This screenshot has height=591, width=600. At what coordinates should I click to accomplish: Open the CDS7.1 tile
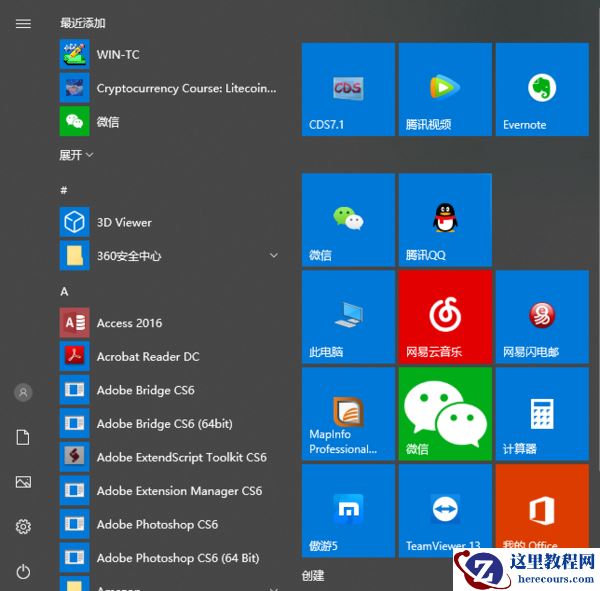pyautogui.click(x=348, y=89)
